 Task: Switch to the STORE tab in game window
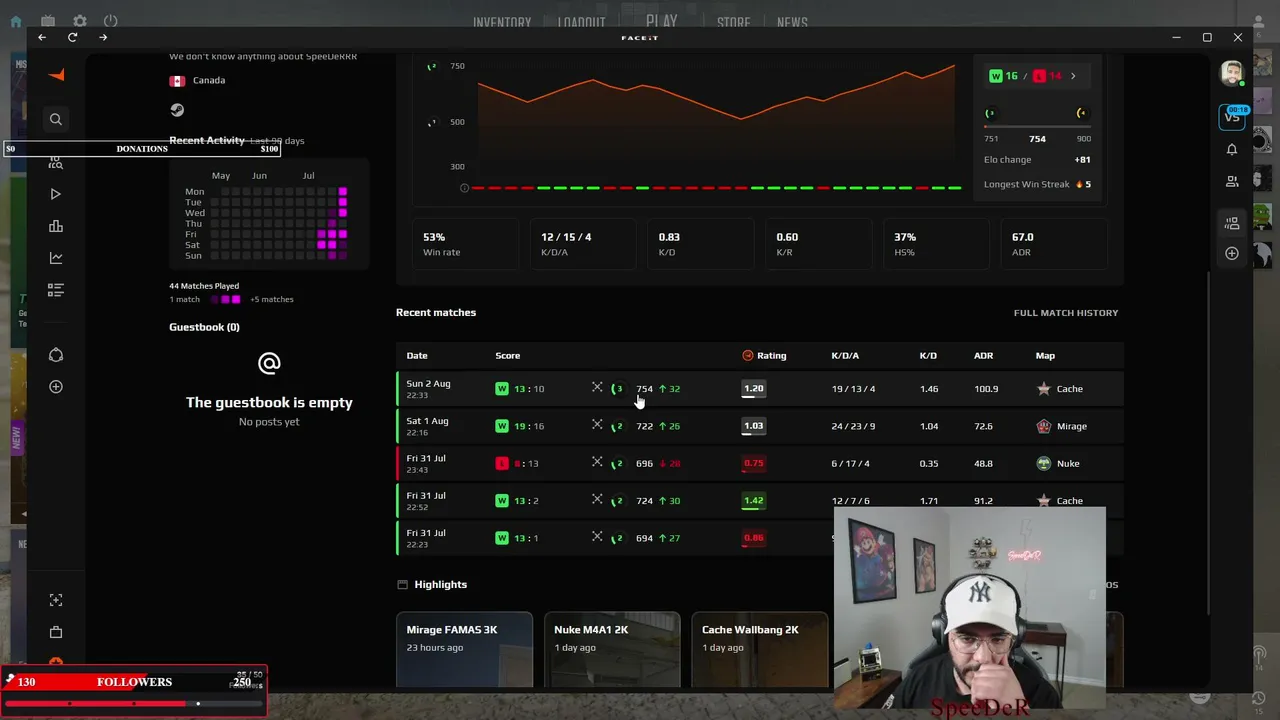(x=733, y=22)
